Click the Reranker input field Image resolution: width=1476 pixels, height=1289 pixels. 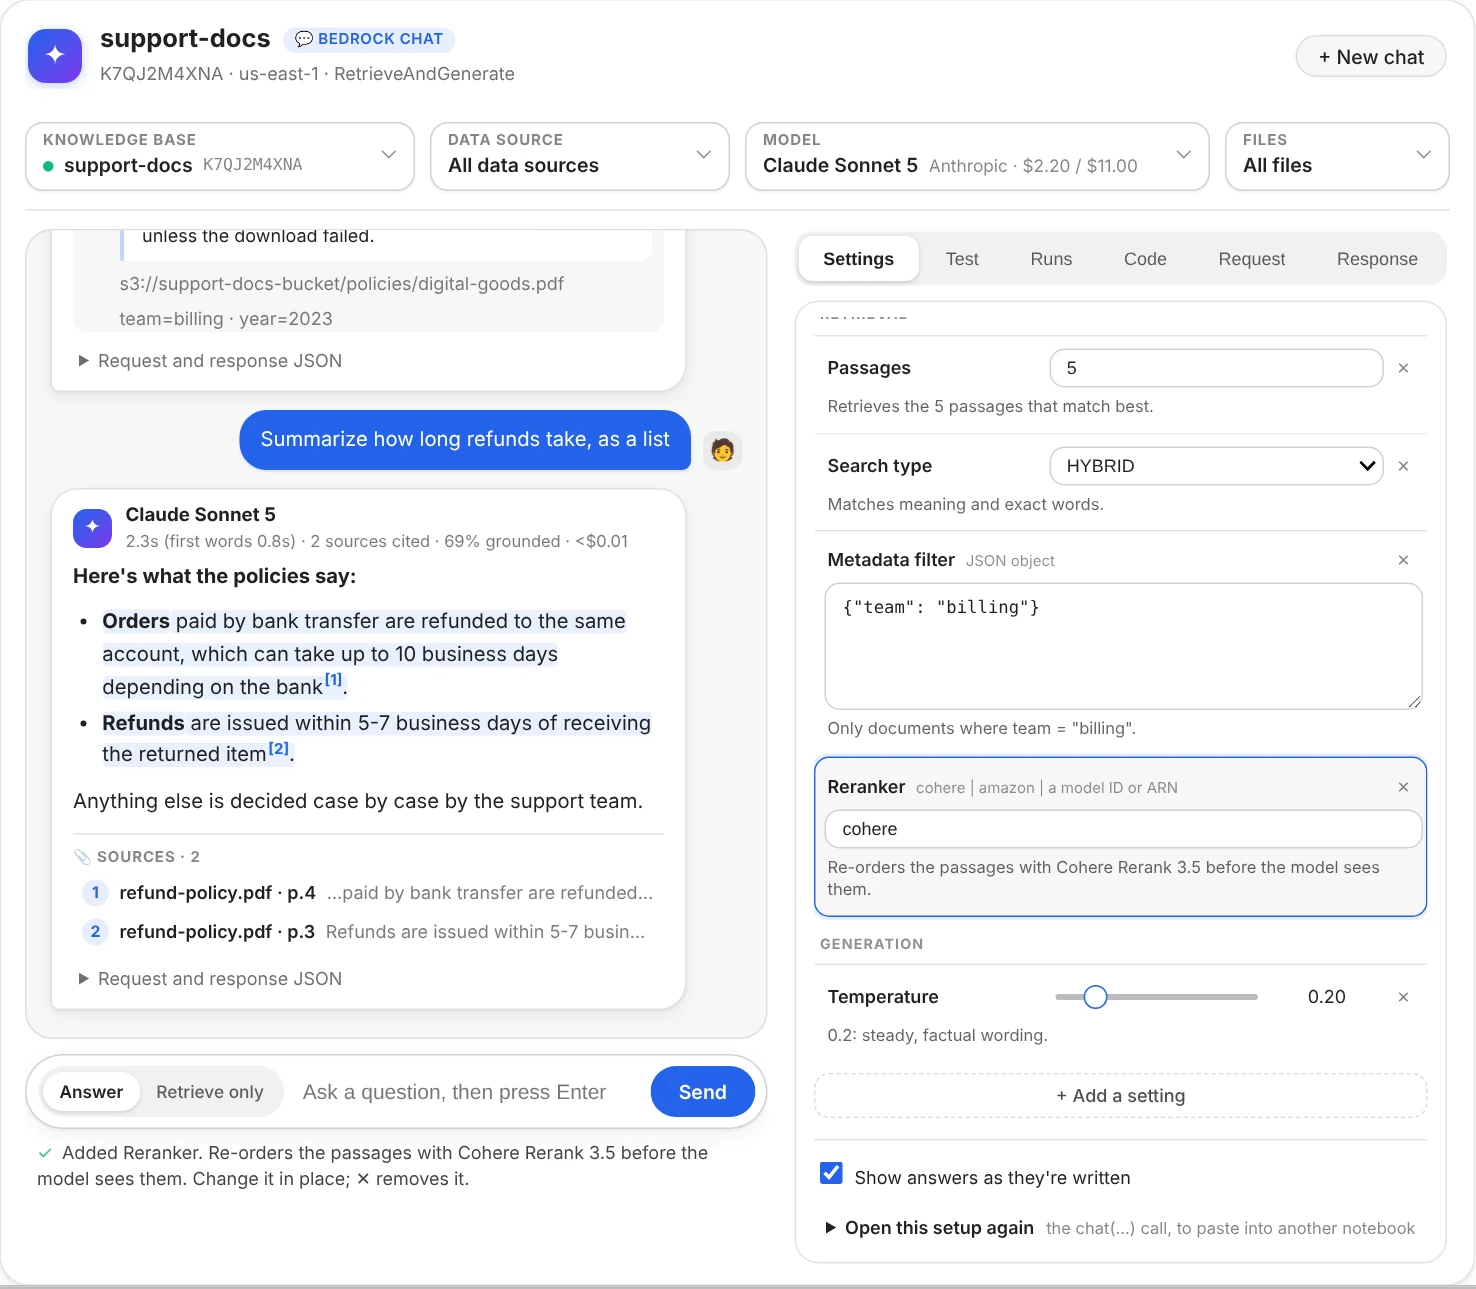[x=1123, y=829]
